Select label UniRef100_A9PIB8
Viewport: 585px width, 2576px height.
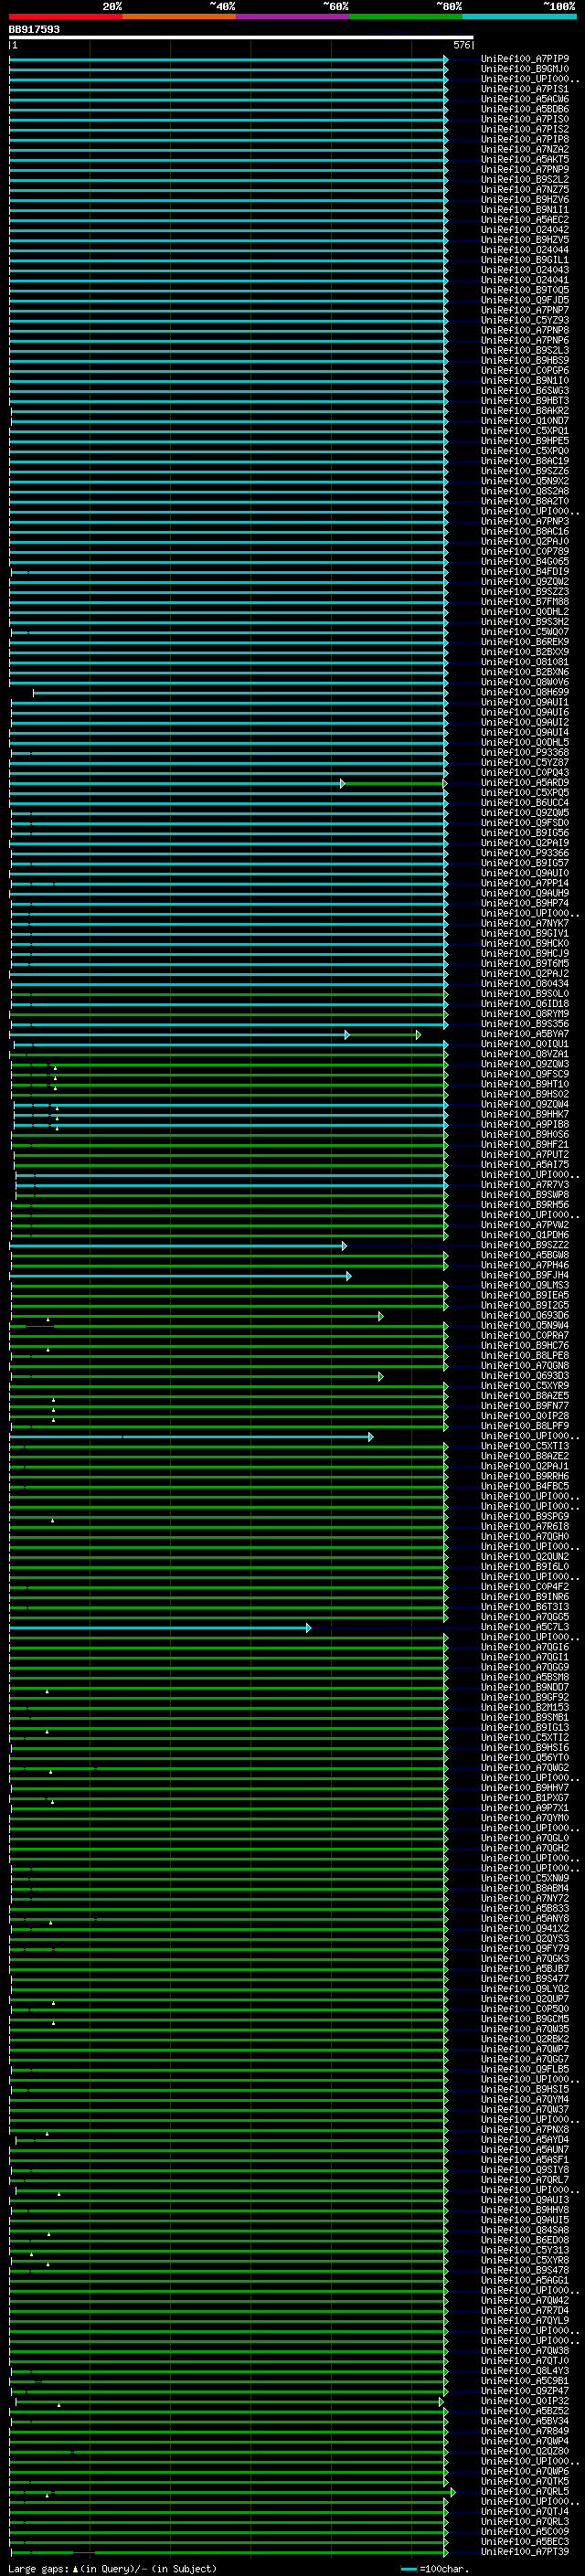pos(525,1124)
